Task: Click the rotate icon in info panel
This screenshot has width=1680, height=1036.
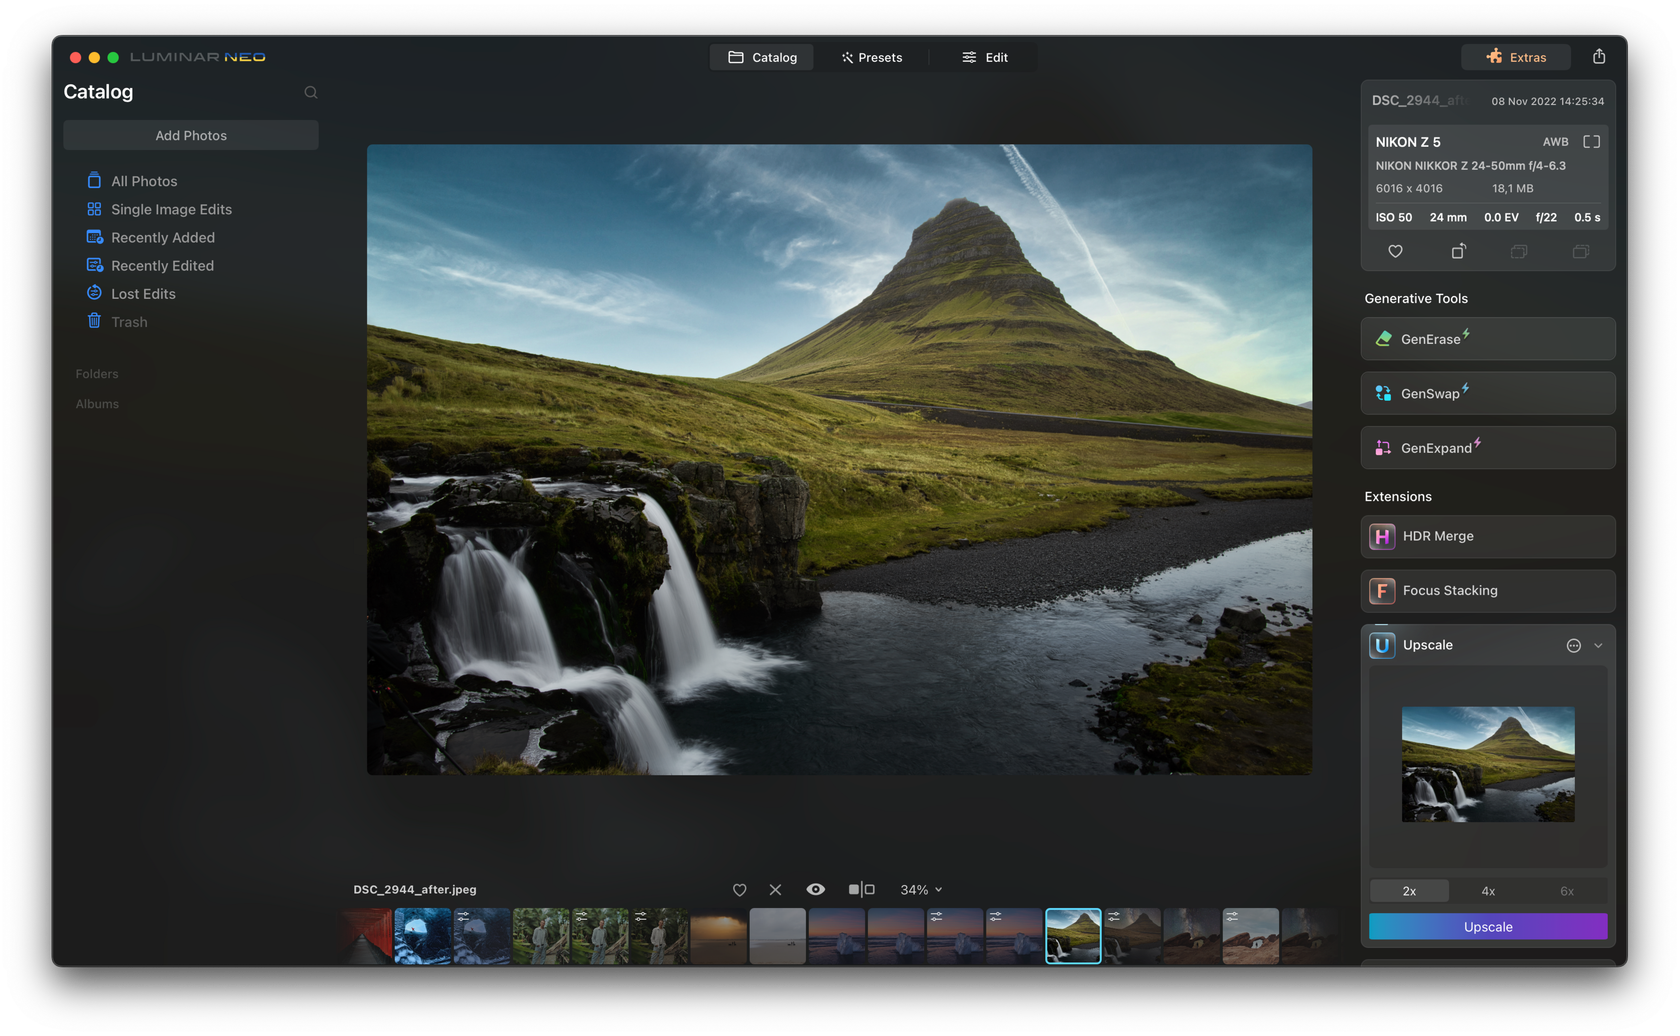Action: coord(1458,252)
